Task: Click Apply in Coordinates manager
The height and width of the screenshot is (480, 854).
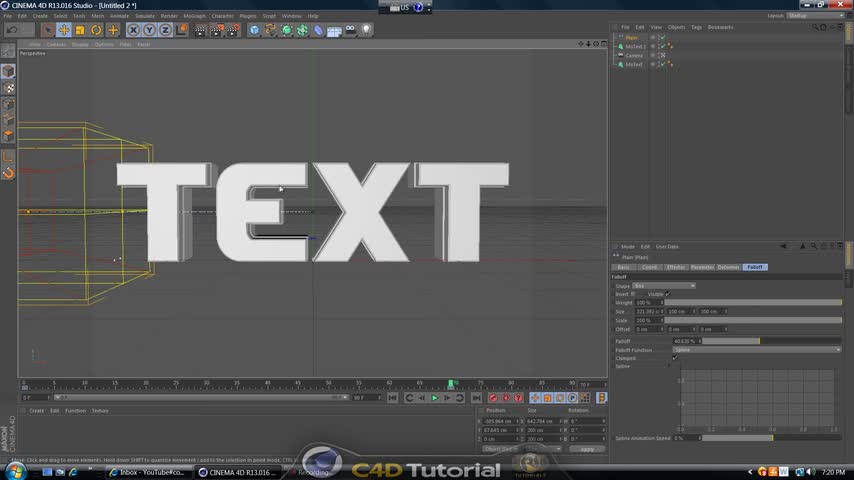Action: click(x=587, y=449)
